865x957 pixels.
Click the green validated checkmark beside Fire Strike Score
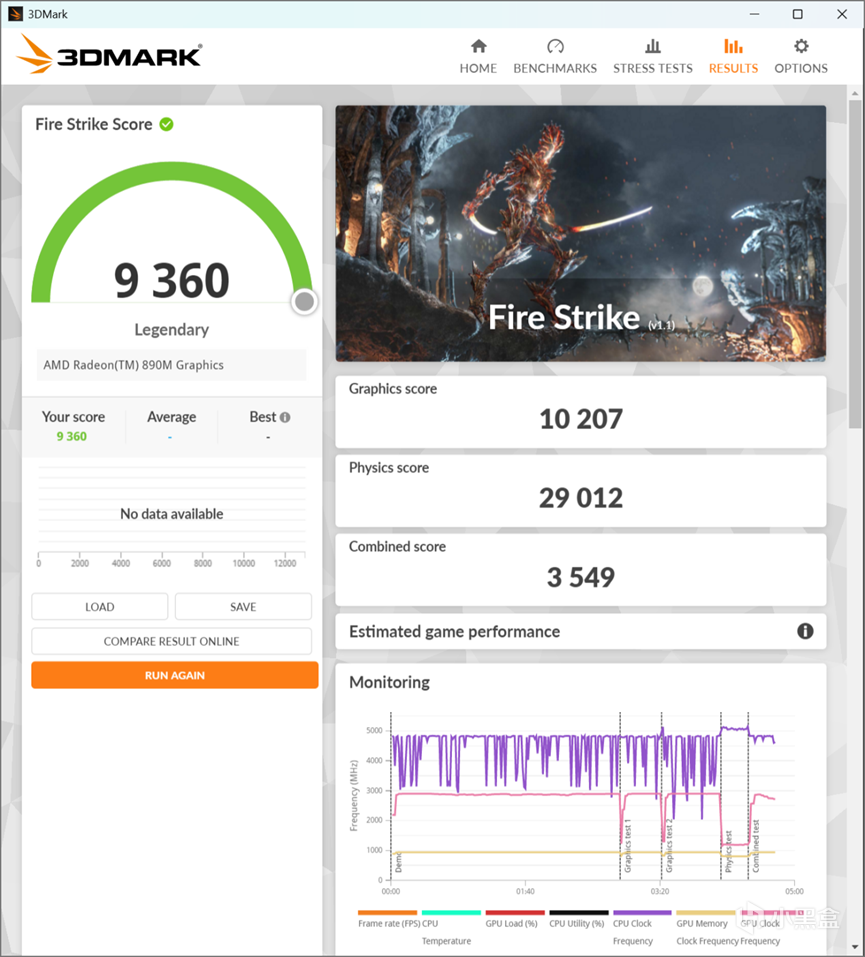(166, 125)
